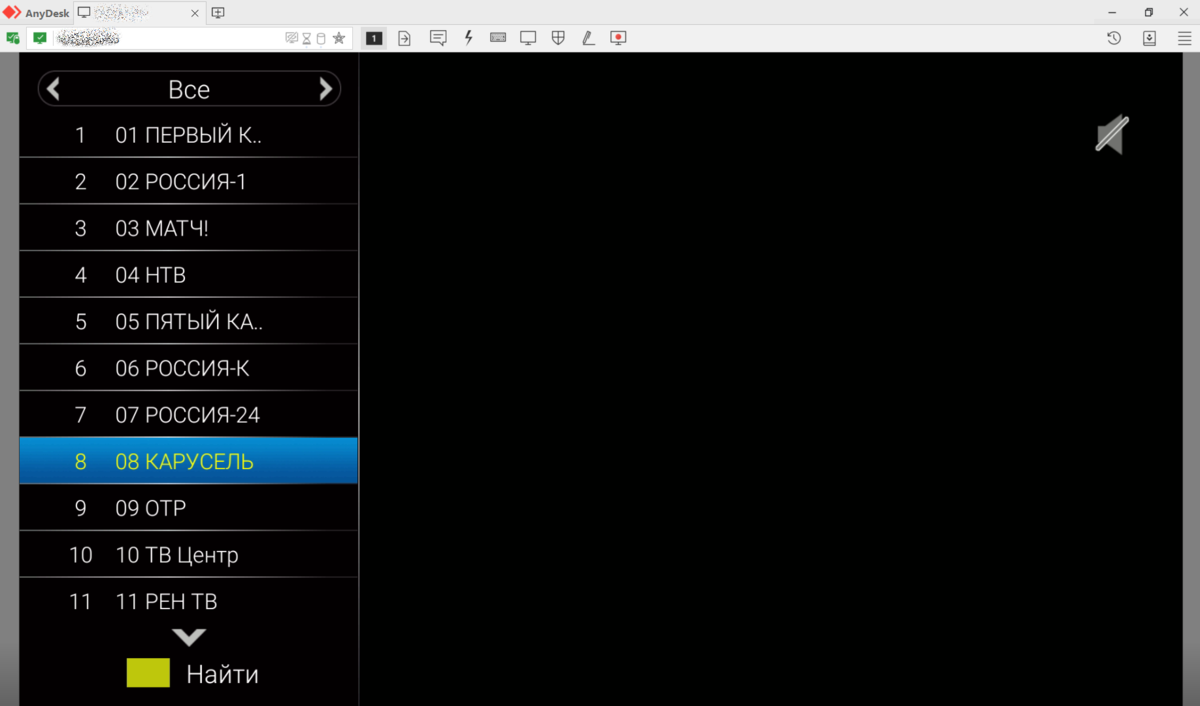Go to previous channel group arrow

(54, 89)
